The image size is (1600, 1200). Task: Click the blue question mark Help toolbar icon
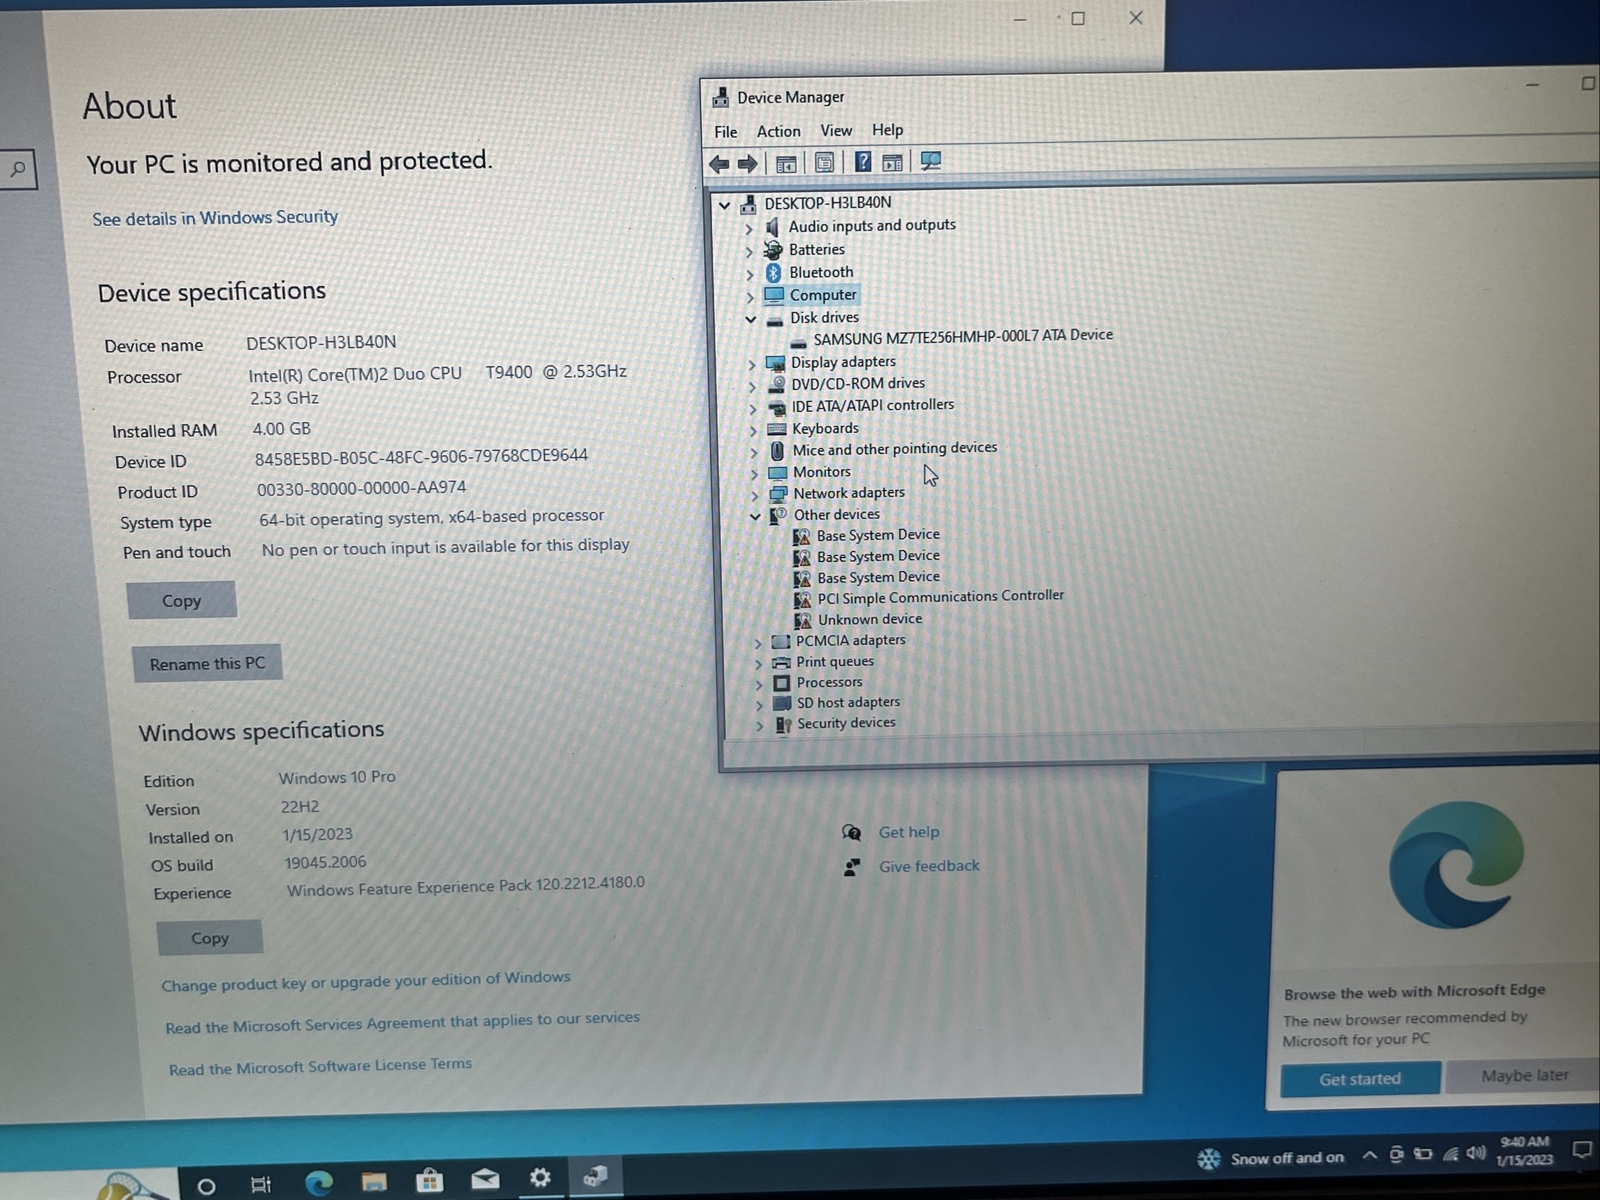[x=862, y=162]
